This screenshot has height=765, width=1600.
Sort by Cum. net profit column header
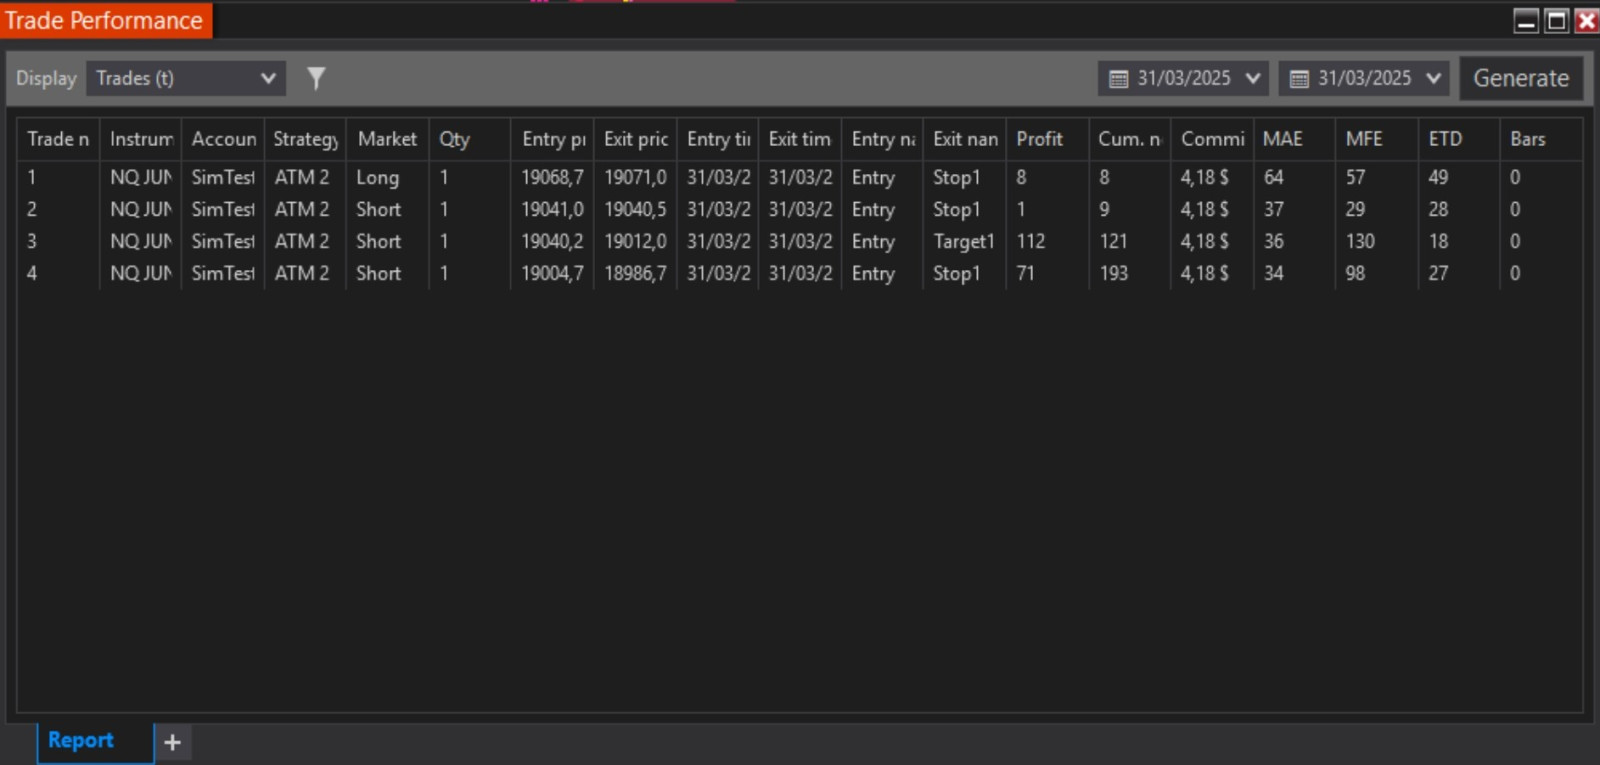click(x=1129, y=139)
